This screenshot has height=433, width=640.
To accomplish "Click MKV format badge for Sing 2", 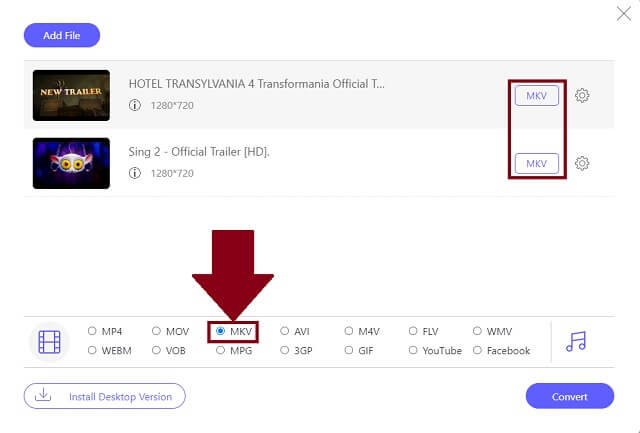I will (x=536, y=163).
